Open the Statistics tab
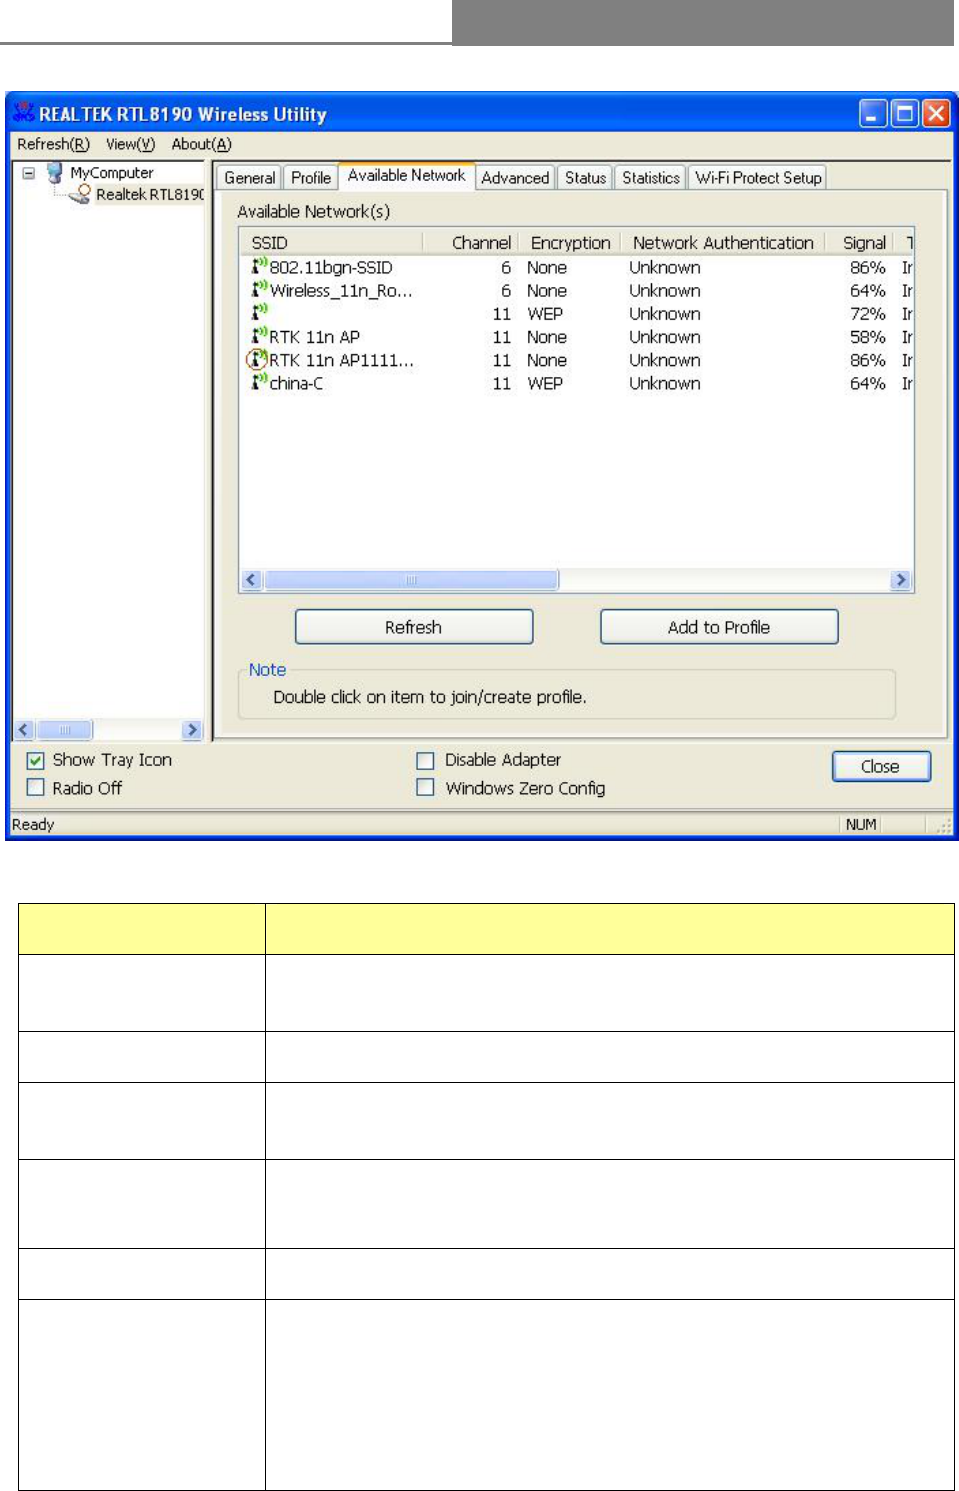The image size is (959, 1491). coord(650,178)
